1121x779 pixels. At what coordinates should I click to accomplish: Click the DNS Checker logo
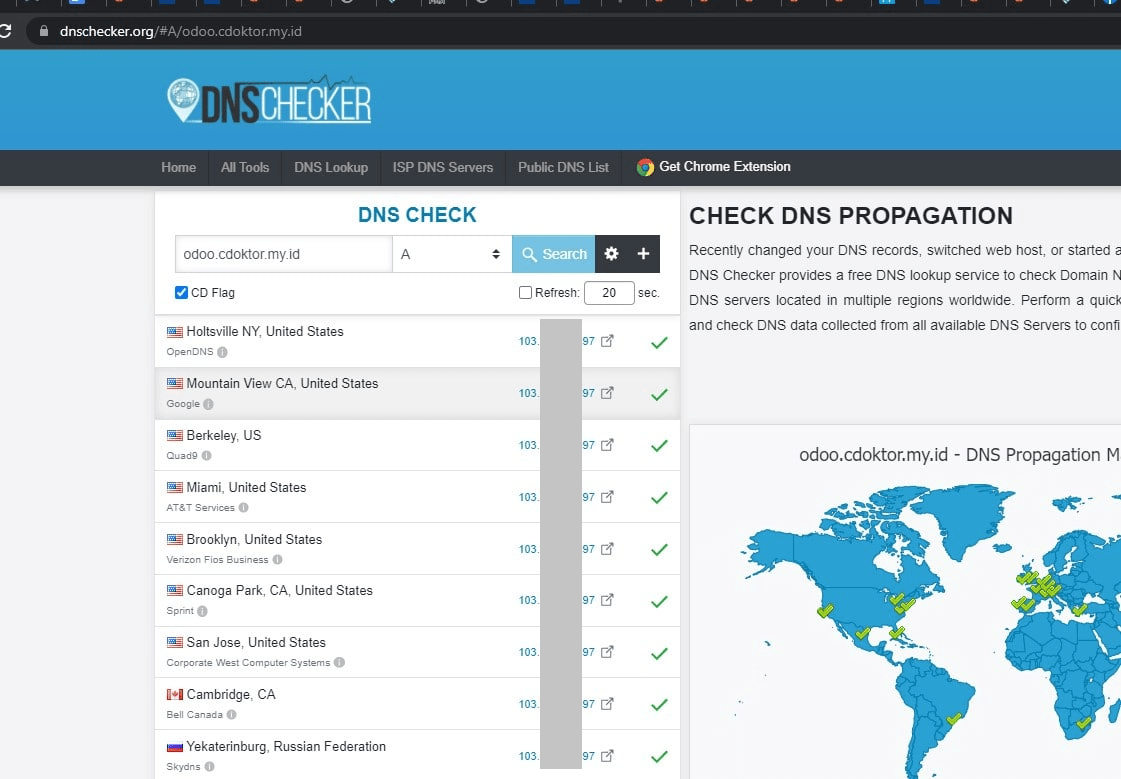coord(269,99)
